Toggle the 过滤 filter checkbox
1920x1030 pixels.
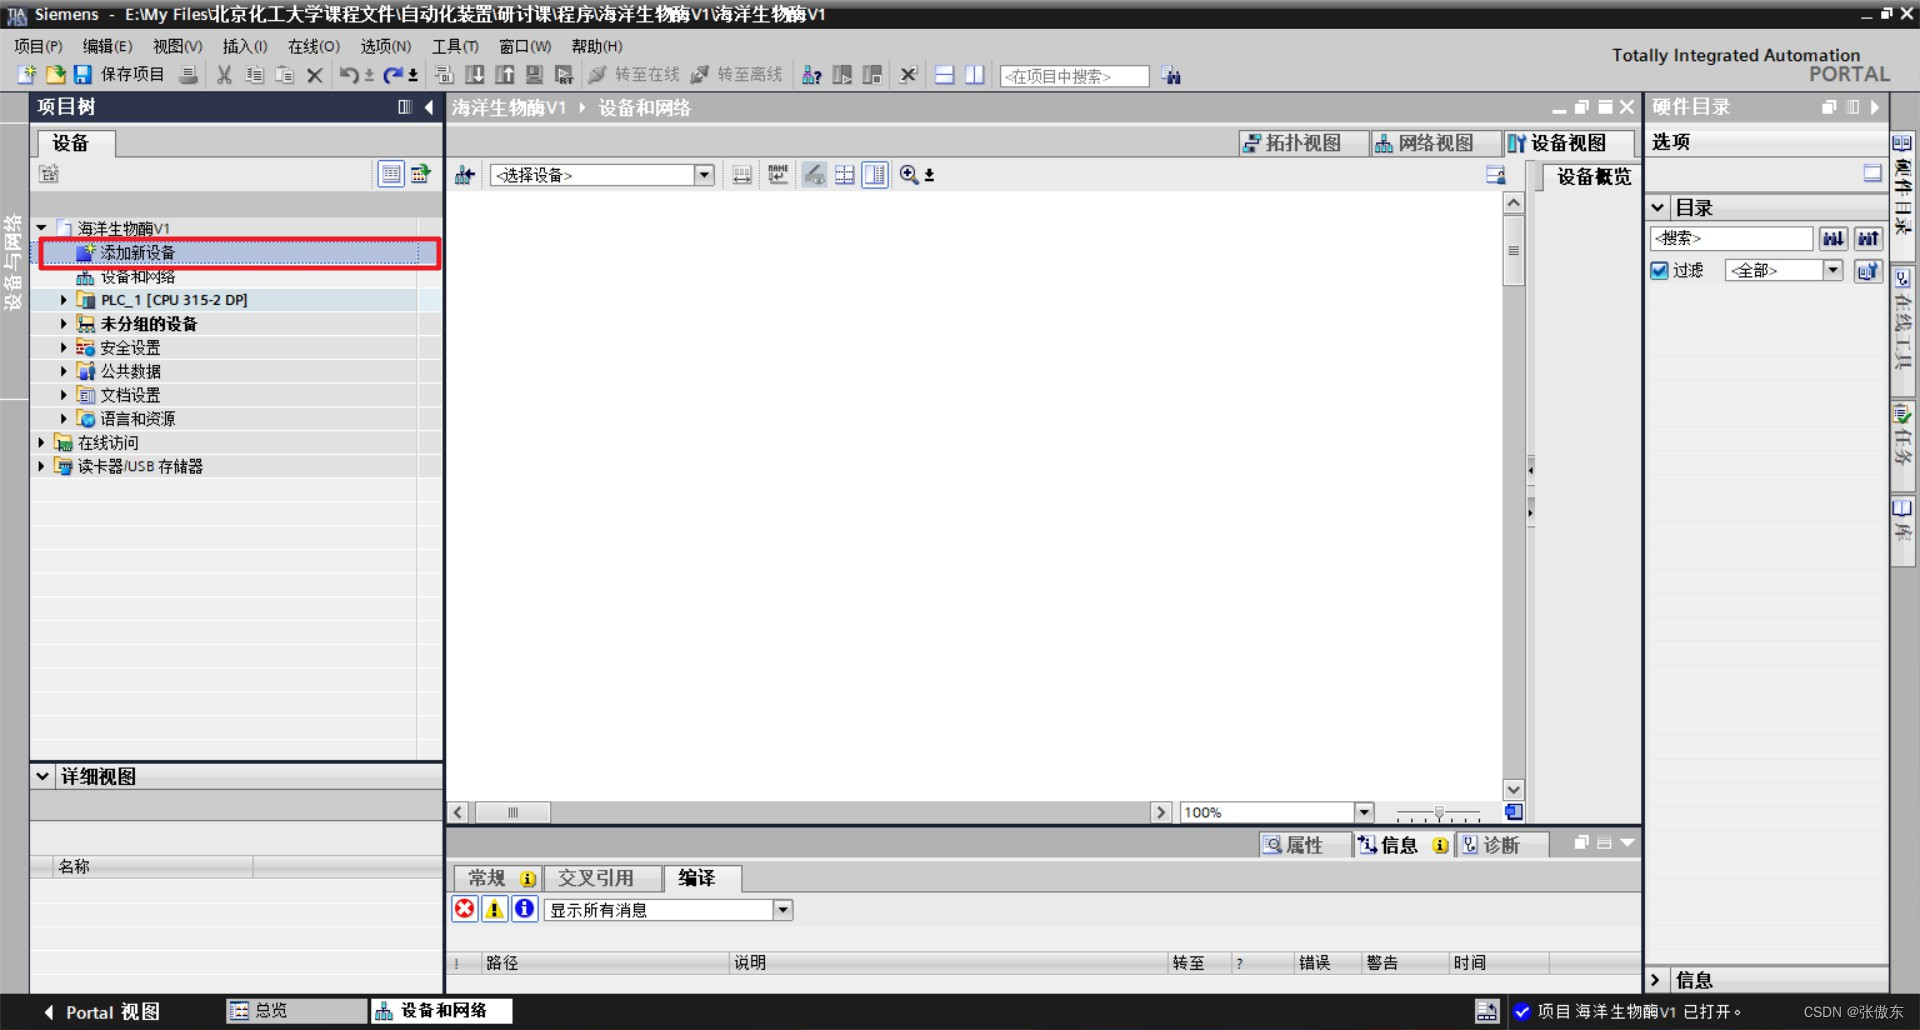pos(1660,271)
